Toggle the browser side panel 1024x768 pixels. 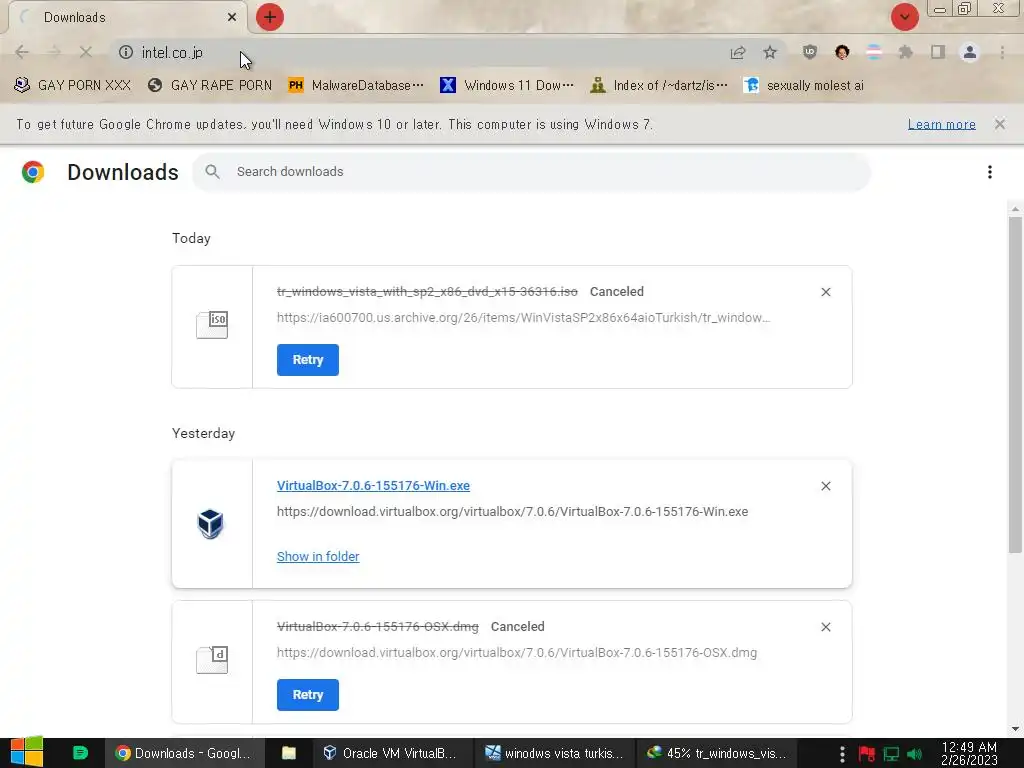click(938, 52)
